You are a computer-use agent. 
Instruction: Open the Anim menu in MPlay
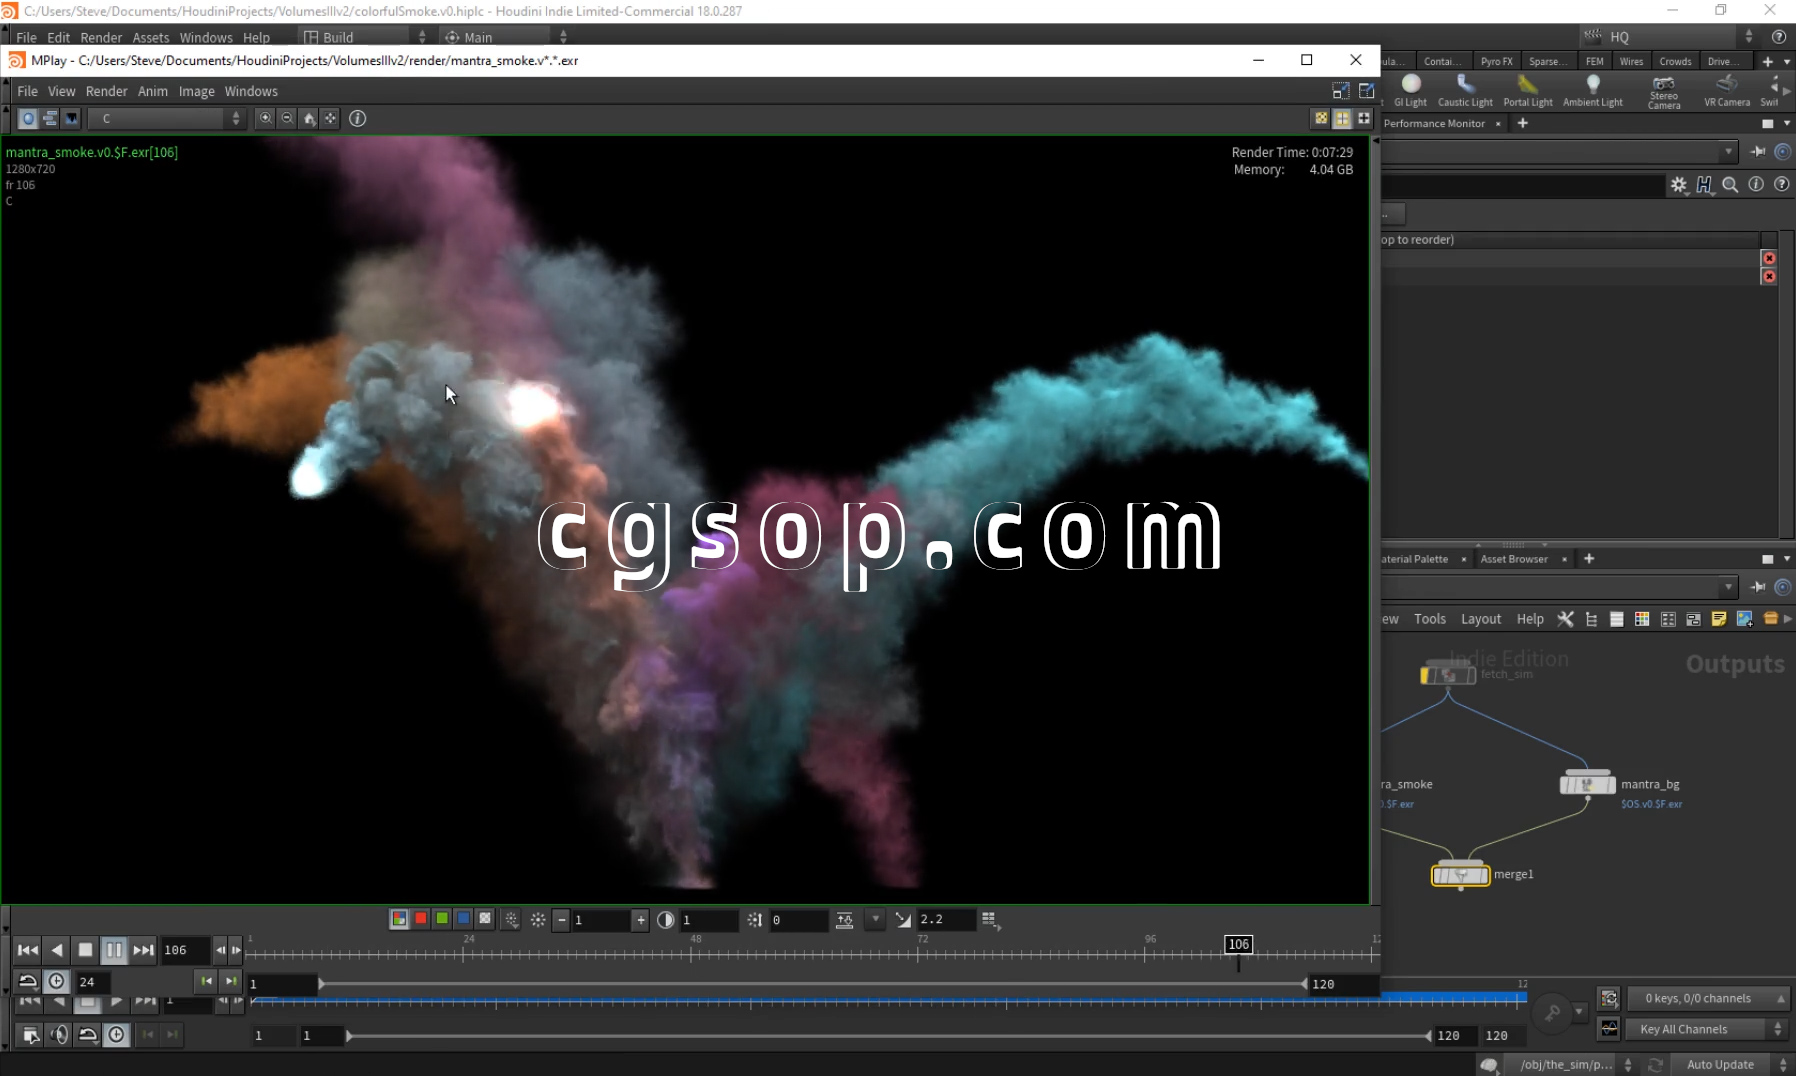coord(153,91)
